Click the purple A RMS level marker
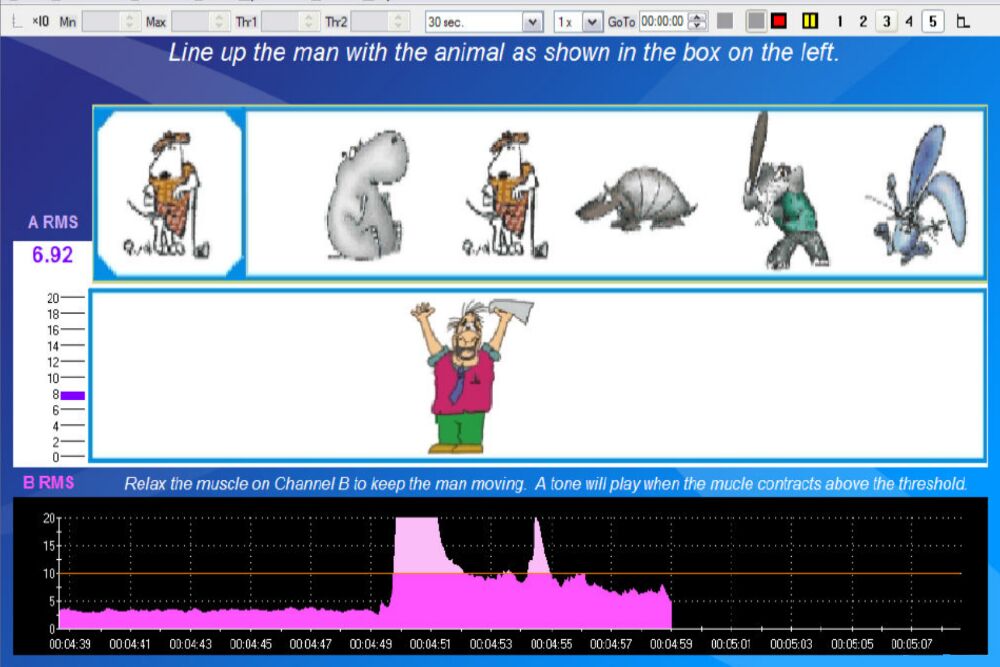The width and height of the screenshot is (1000, 667). (x=72, y=395)
